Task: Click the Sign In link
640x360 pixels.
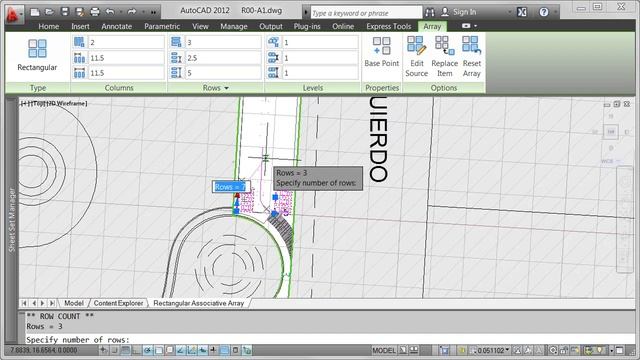Action: (x=464, y=12)
